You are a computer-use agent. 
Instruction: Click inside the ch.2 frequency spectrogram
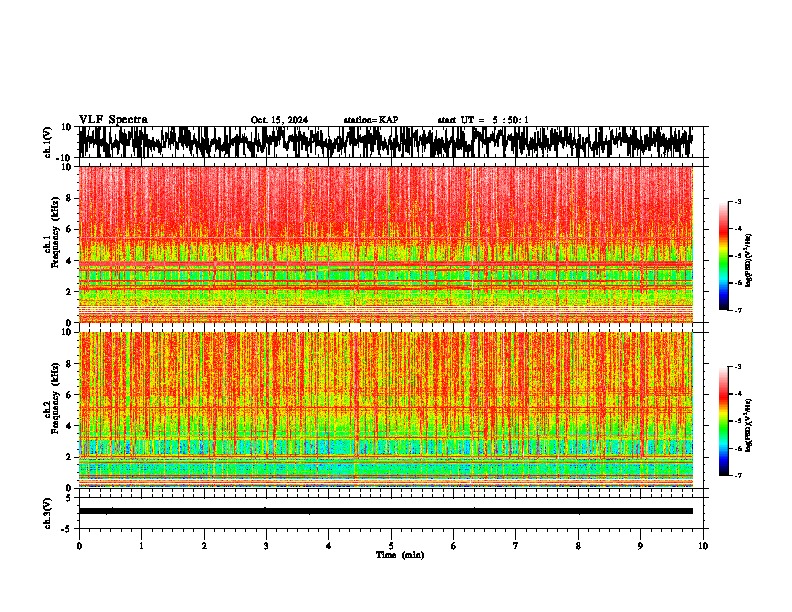tap(386, 410)
